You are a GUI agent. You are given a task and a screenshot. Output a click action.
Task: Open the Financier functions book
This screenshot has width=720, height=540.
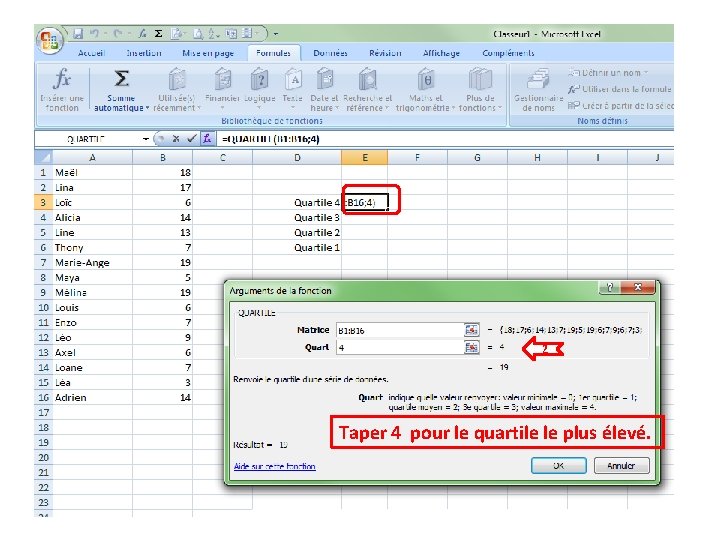click(x=223, y=90)
